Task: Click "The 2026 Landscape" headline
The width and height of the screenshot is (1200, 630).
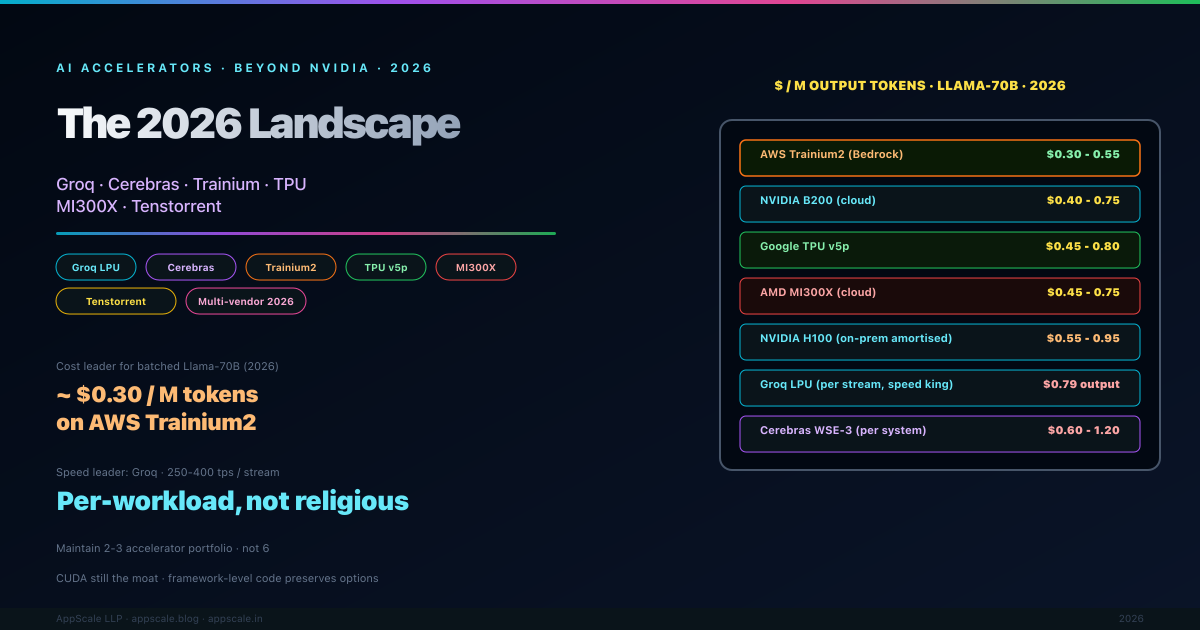Action: pyautogui.click(x=259, y=124)
